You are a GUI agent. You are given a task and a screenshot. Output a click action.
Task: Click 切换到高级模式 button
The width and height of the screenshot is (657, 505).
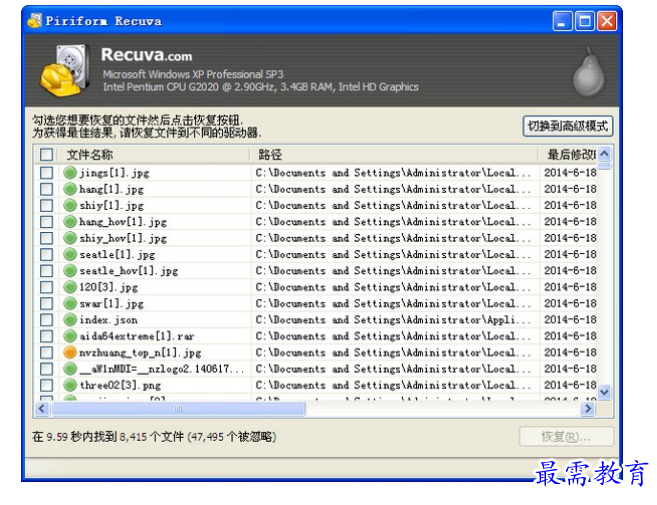coord(568,126)
